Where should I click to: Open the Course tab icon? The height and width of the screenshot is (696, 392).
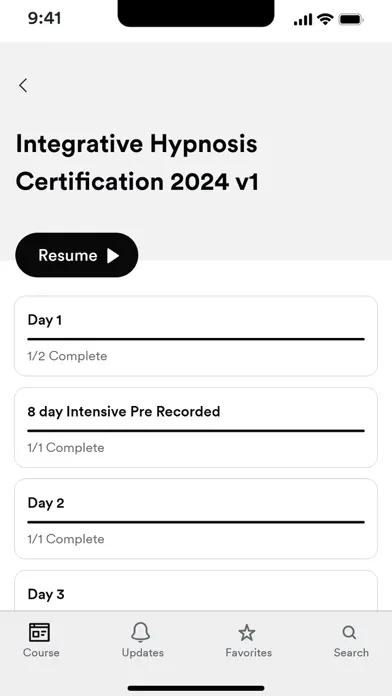(x=40, y=632)
